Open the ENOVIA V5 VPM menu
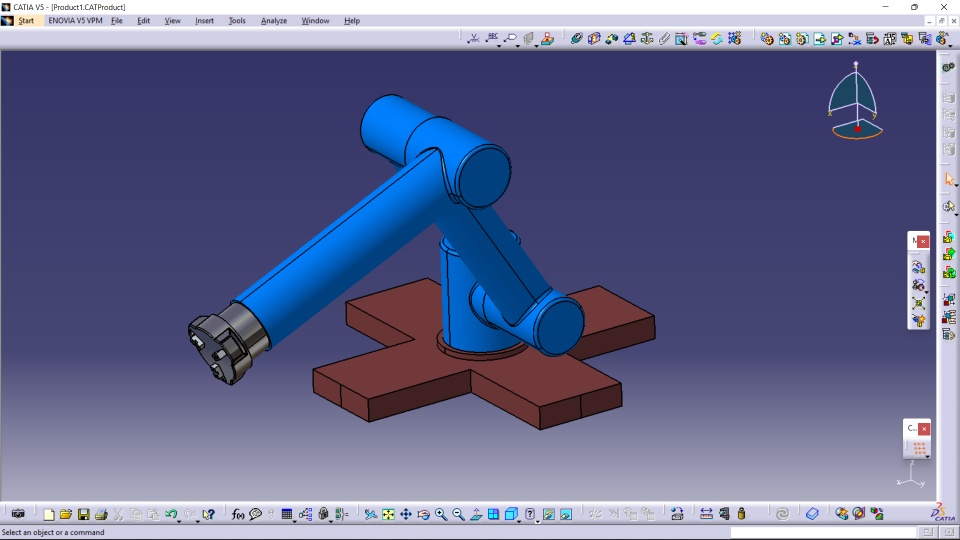Screen dimensions: 960x540 (x=75, y=20)
